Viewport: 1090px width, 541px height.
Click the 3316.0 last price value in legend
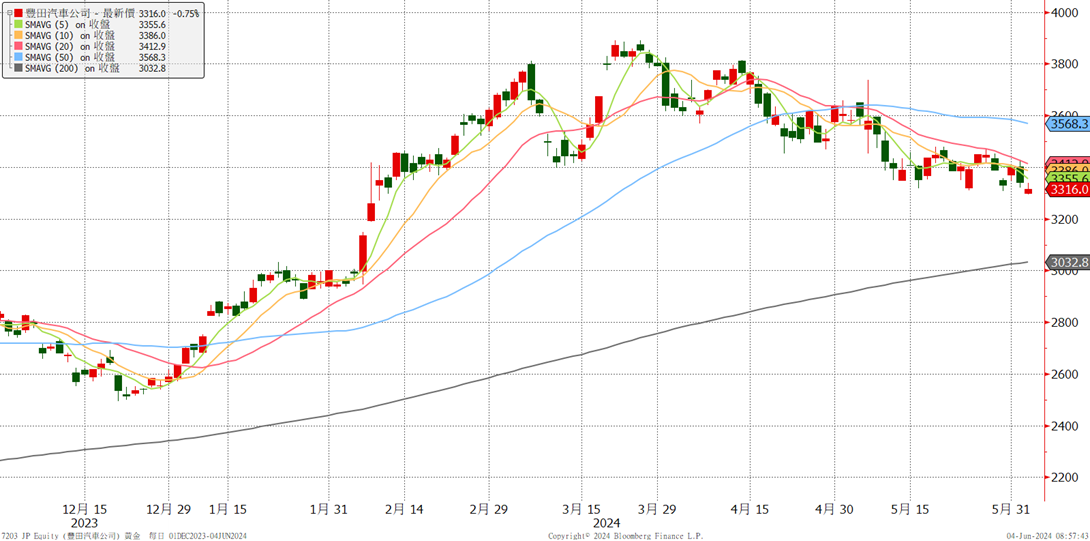pyautogui.click(x=152, y=13)
